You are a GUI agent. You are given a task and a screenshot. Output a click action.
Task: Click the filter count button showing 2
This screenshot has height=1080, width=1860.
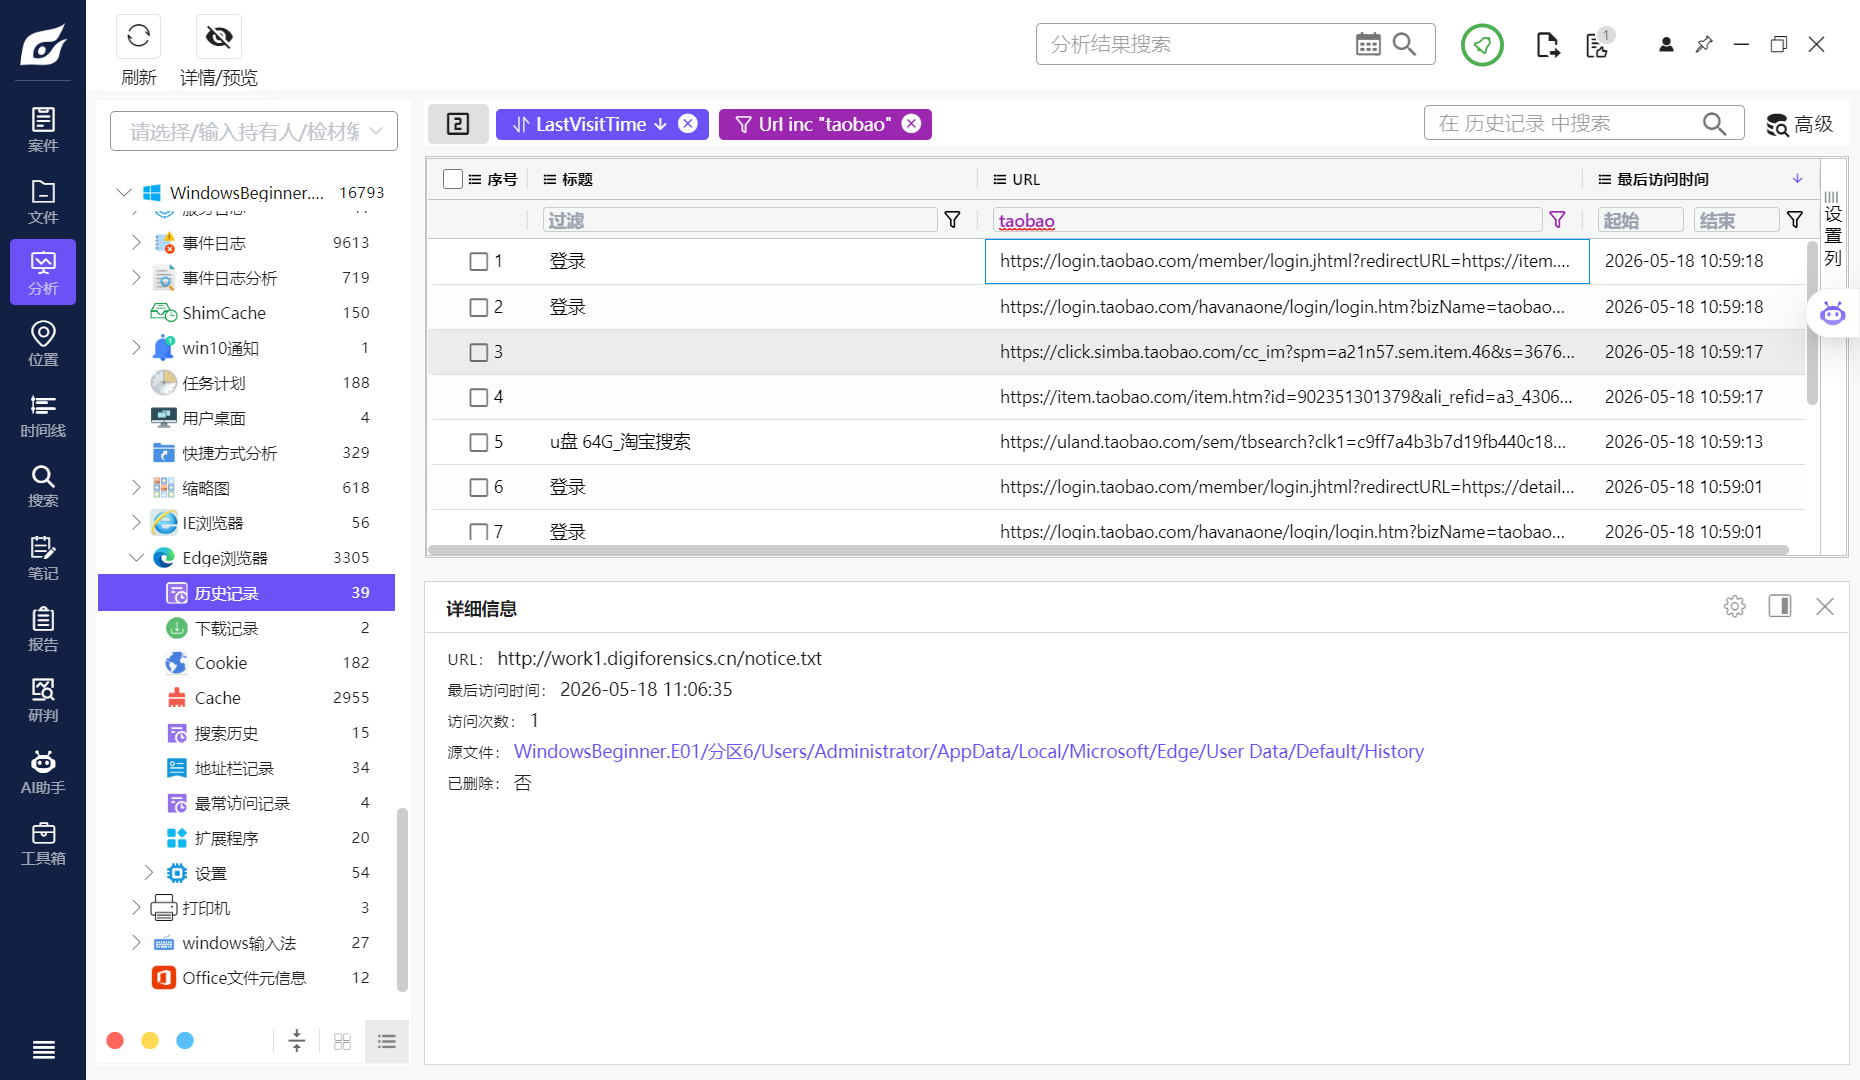click(458, 124)
